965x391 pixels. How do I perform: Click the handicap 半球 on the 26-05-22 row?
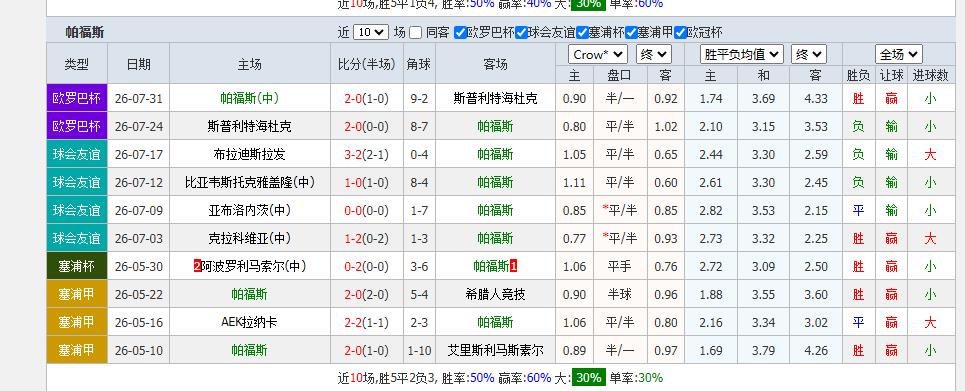point(620,294)
